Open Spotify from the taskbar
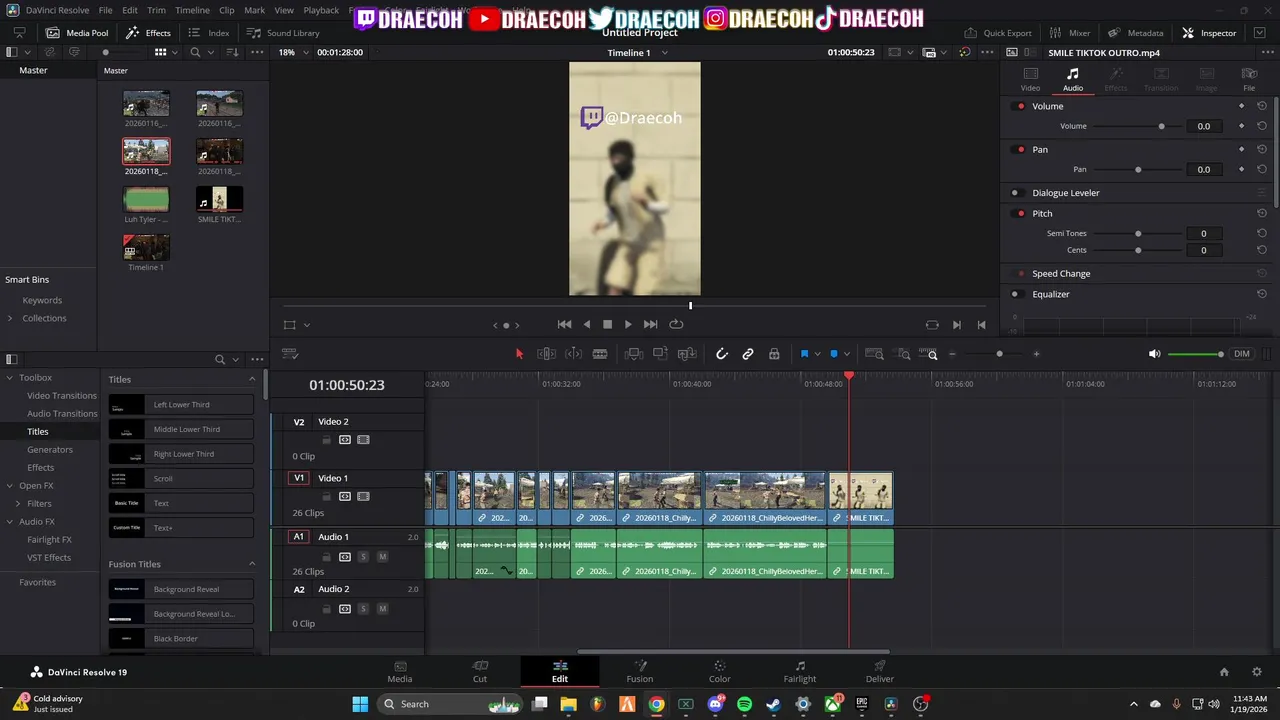 [744, 704]
